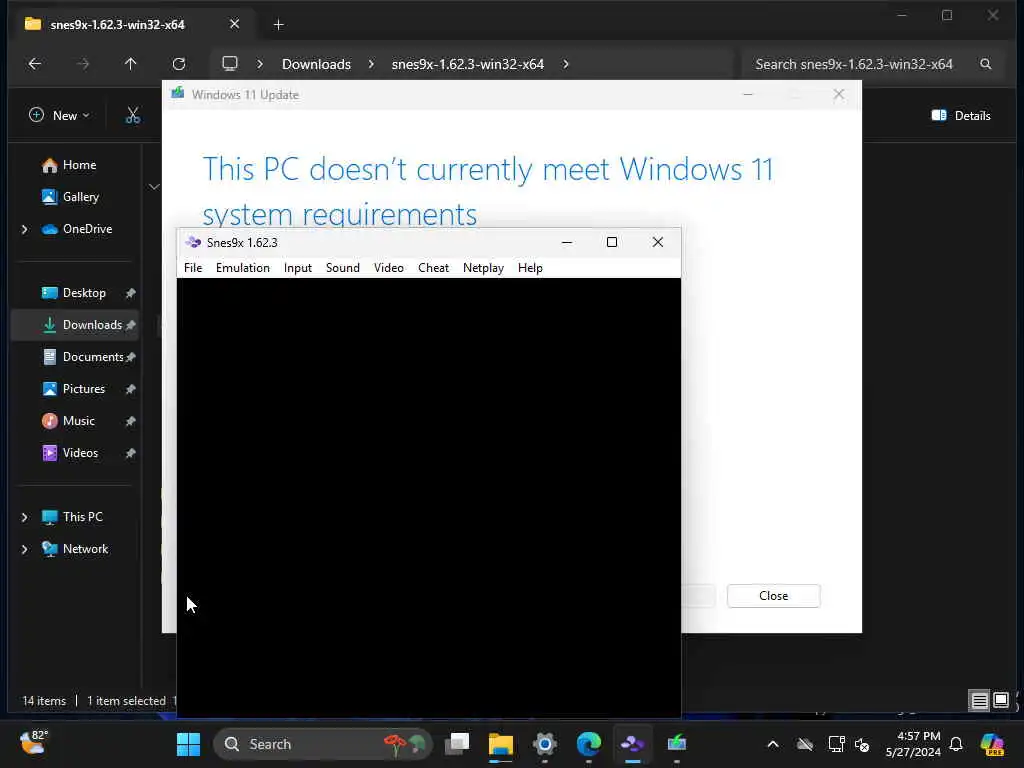Open Copilot preview icon in taskbar

(x=992, y=744)
